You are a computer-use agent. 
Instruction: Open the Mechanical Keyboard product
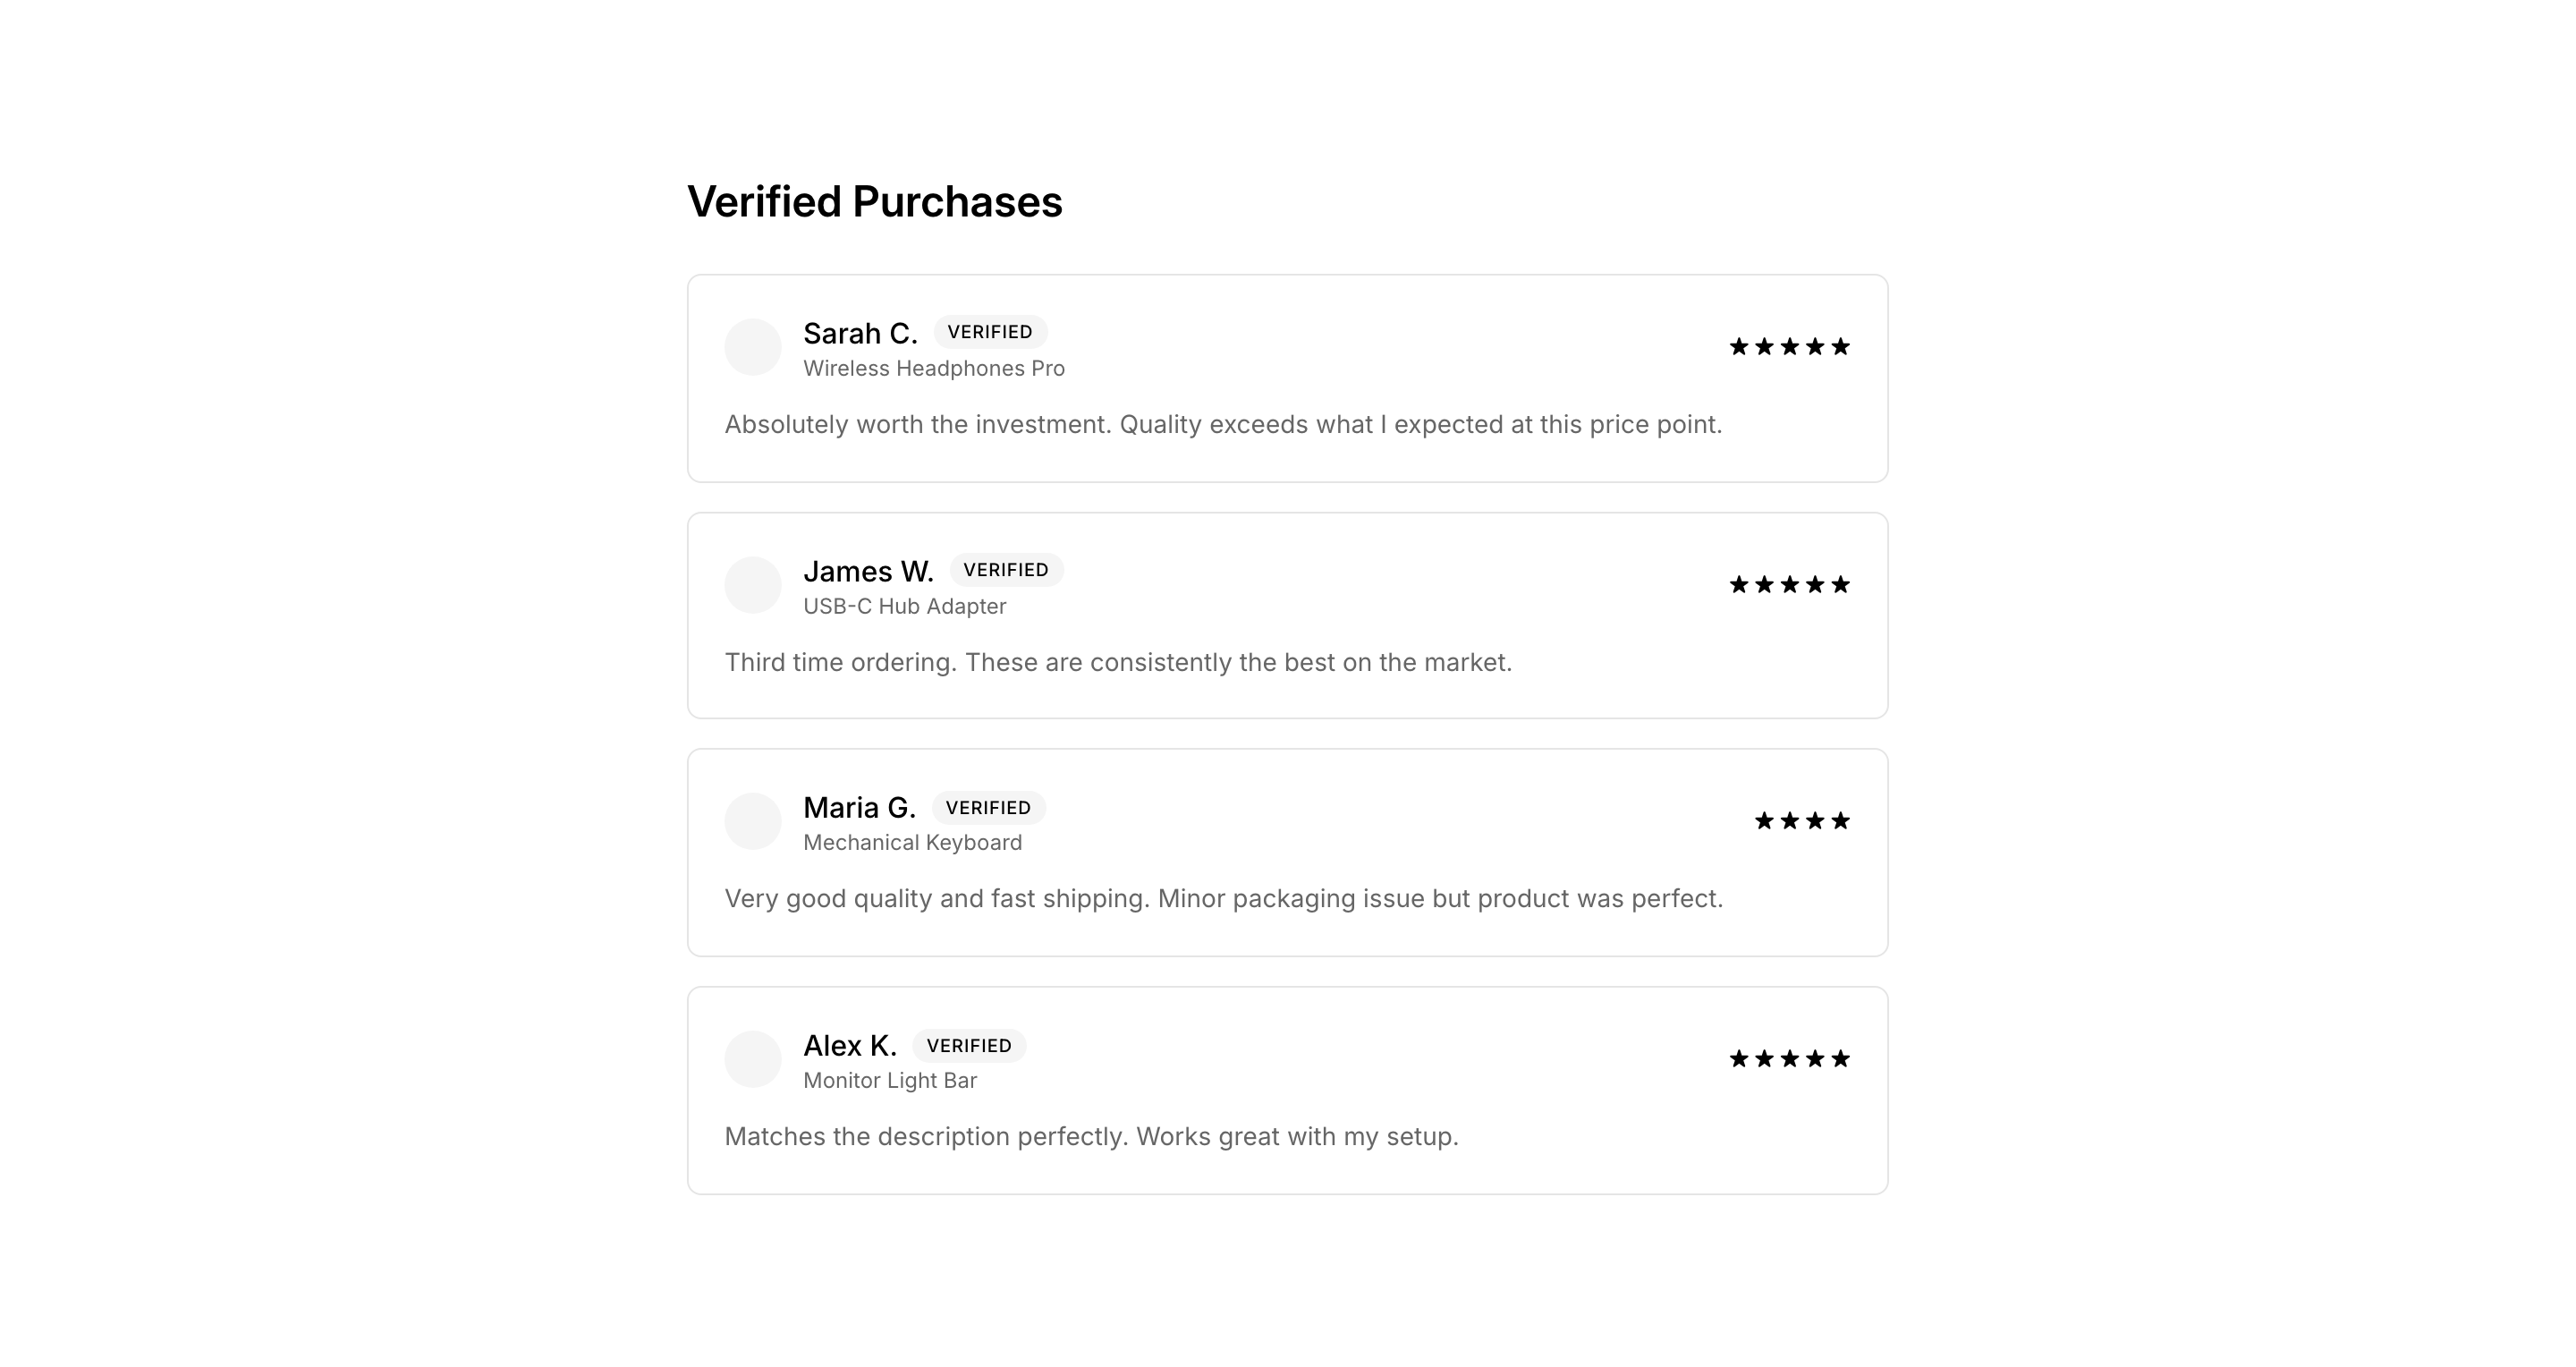[x=912, y=843]
